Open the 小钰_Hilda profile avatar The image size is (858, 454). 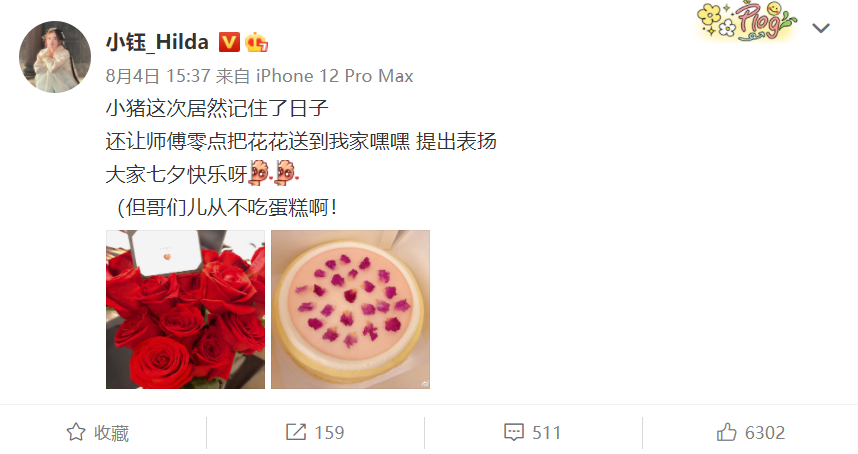55,57
